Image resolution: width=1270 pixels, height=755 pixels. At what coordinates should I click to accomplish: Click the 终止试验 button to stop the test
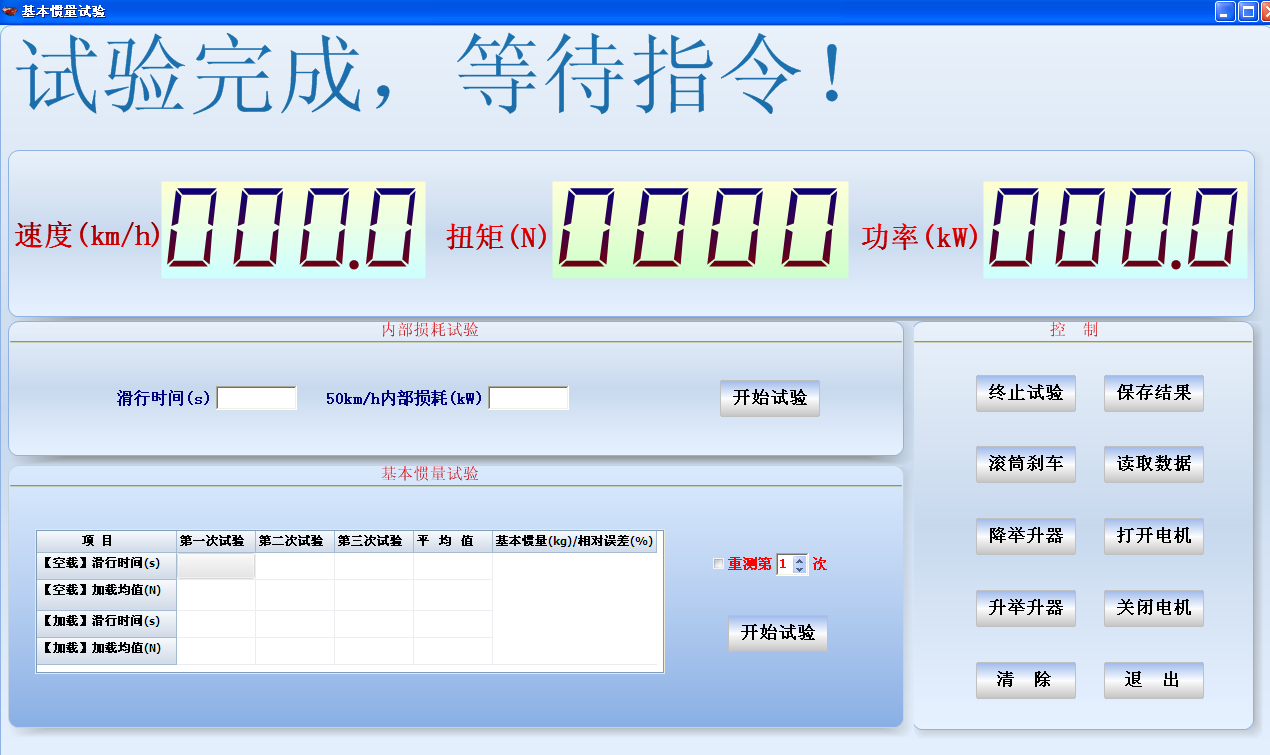1025,392
